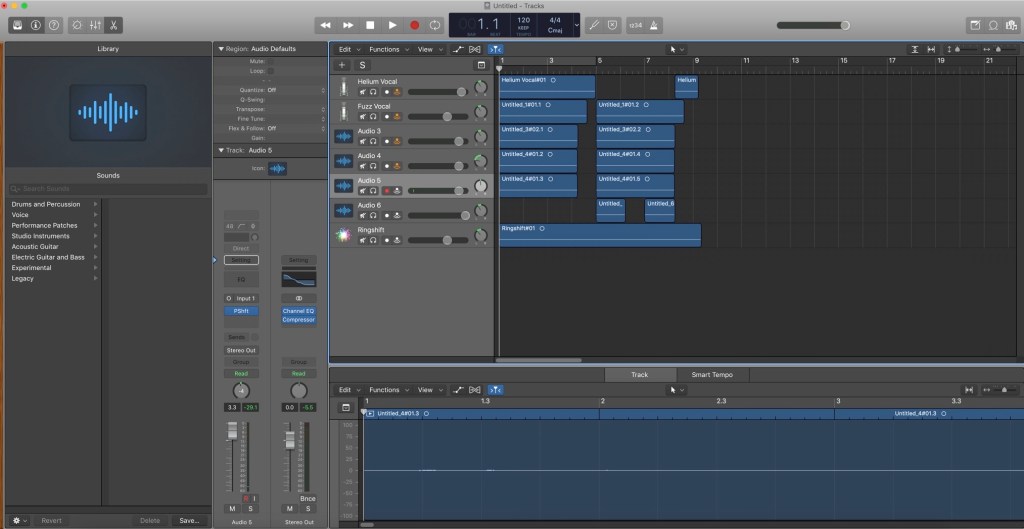Add a new track with plus button
1024x529 pixels.
point(343,65)
